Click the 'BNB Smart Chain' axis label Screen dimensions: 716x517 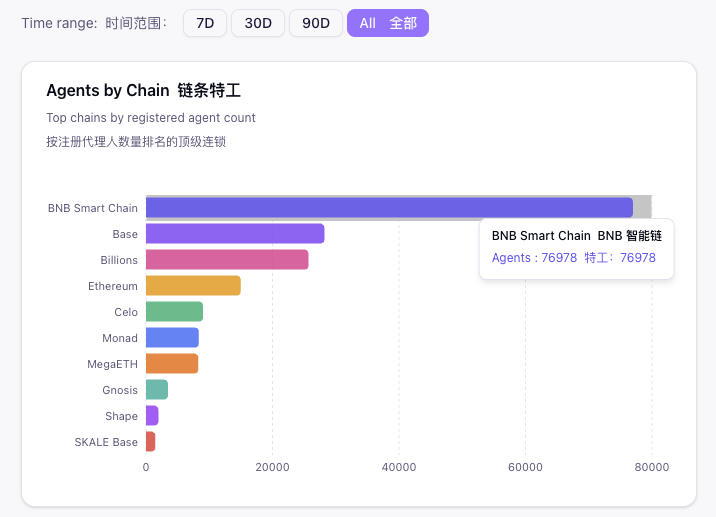[x=93, y=208]
